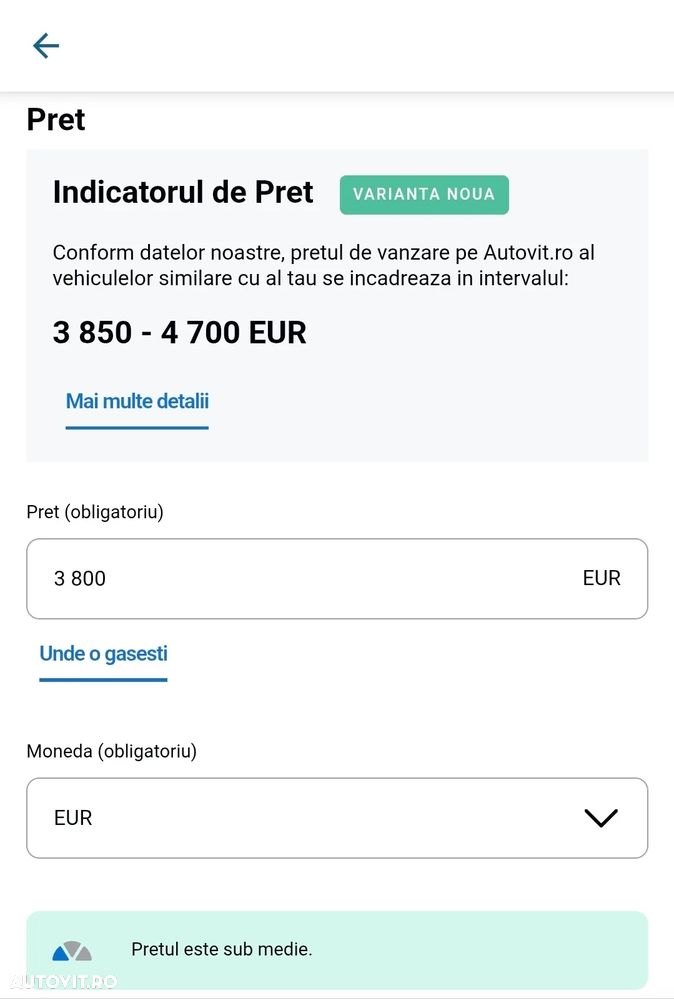The width and height of the screenshot is (674, 999).
Task: Follow the Unde o gasesti link
Action: click(x=103, y=654)
